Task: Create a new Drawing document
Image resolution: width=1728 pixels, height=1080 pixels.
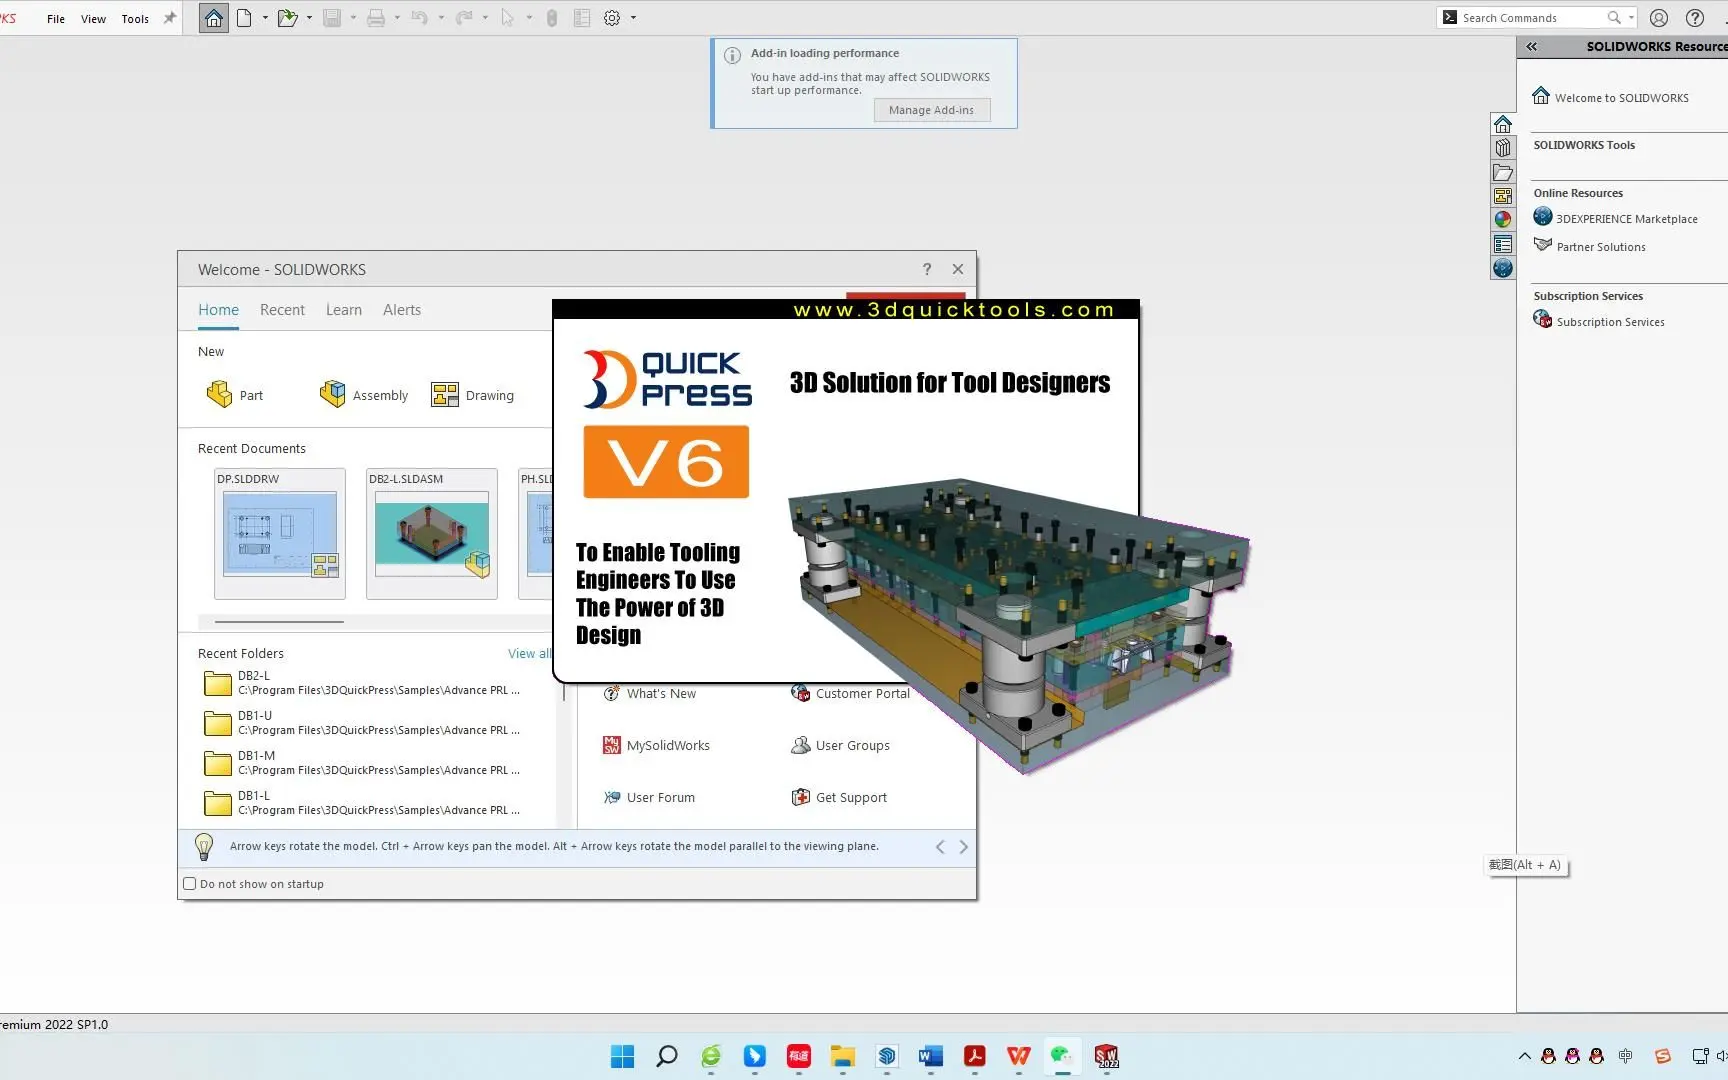Action: click(472, 395)
